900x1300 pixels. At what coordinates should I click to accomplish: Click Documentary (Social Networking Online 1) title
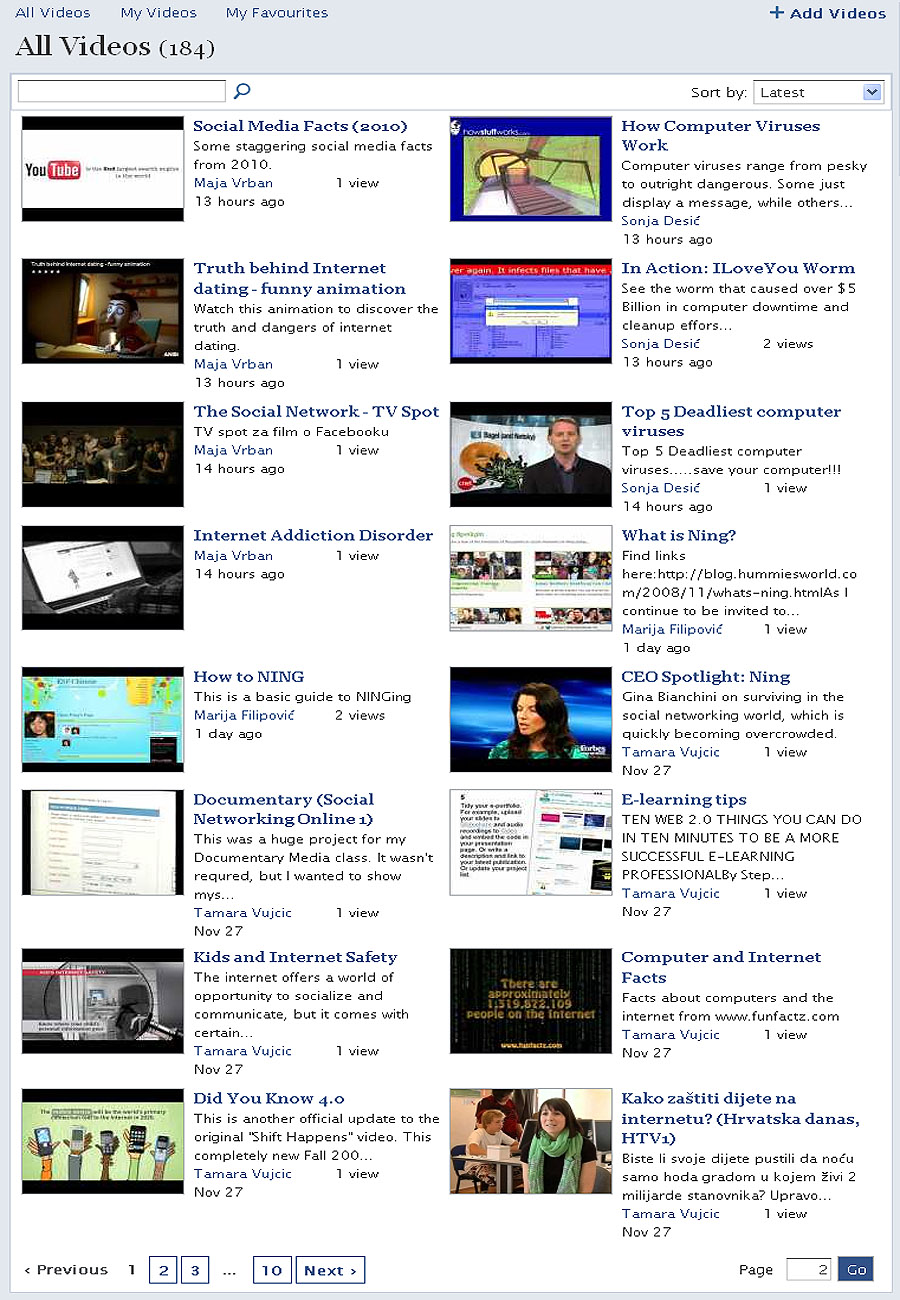(284, 809)
